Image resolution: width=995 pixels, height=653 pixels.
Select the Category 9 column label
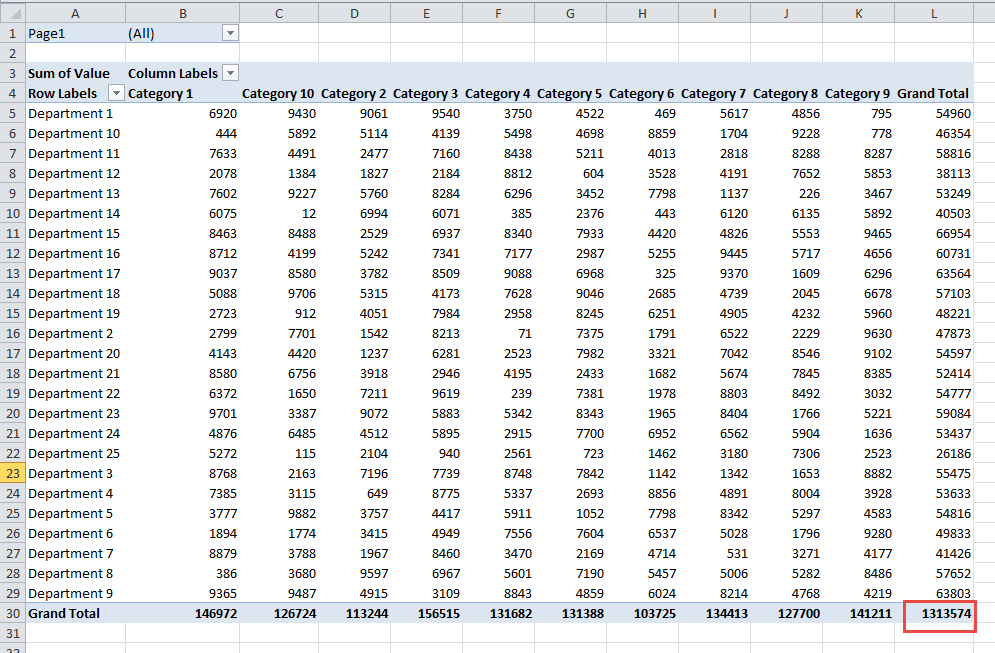[859, 93]
